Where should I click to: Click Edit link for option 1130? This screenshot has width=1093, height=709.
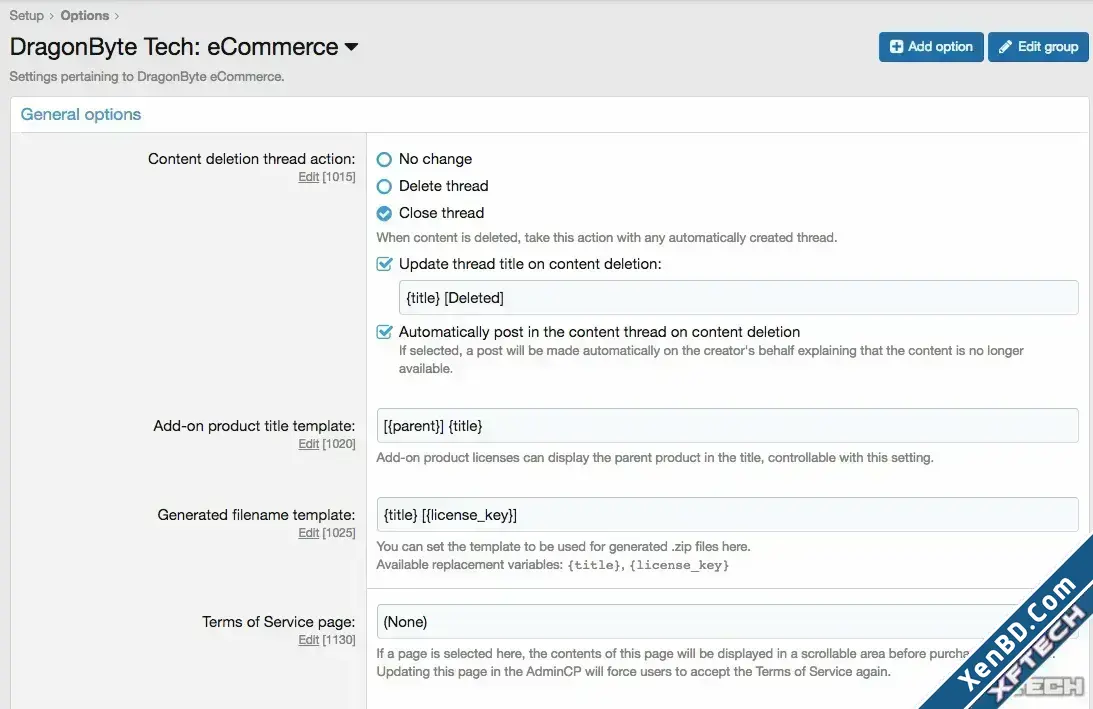308,640
